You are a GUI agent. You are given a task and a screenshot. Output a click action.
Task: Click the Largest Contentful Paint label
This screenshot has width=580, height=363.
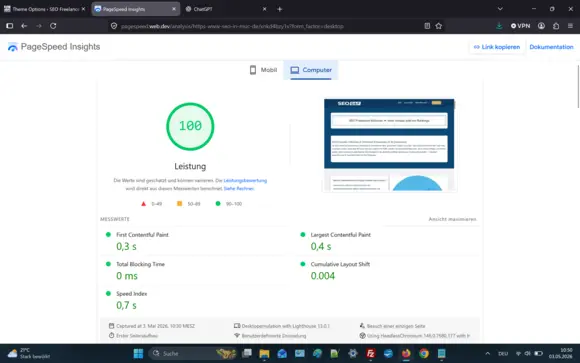click(x=341, y=235)
